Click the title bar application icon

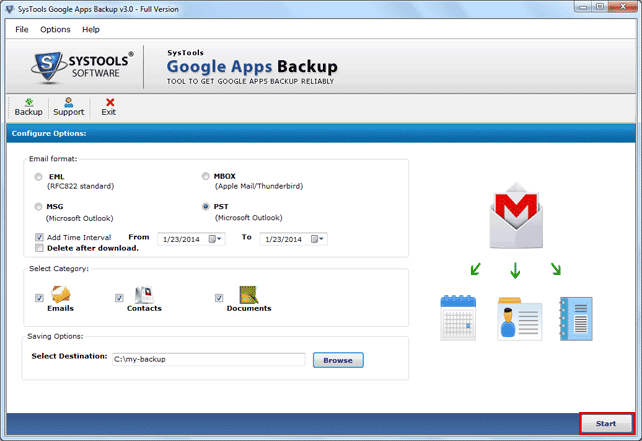tap(10, 9)
